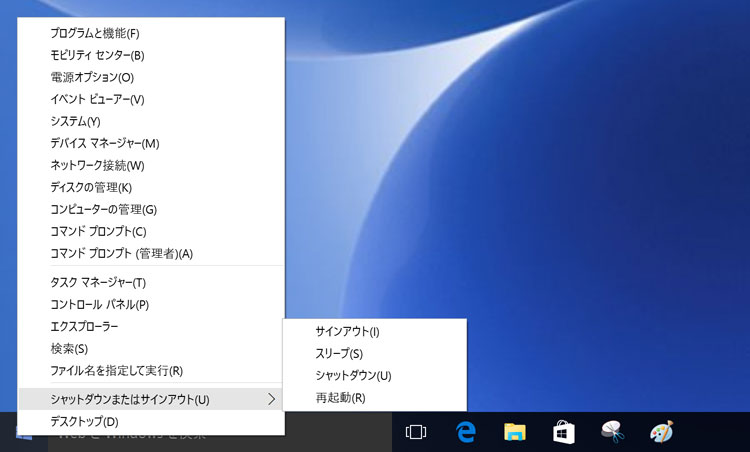Open コマンド プロンプト(C)
The image size is (750, 452).
[x=151, y=232]
